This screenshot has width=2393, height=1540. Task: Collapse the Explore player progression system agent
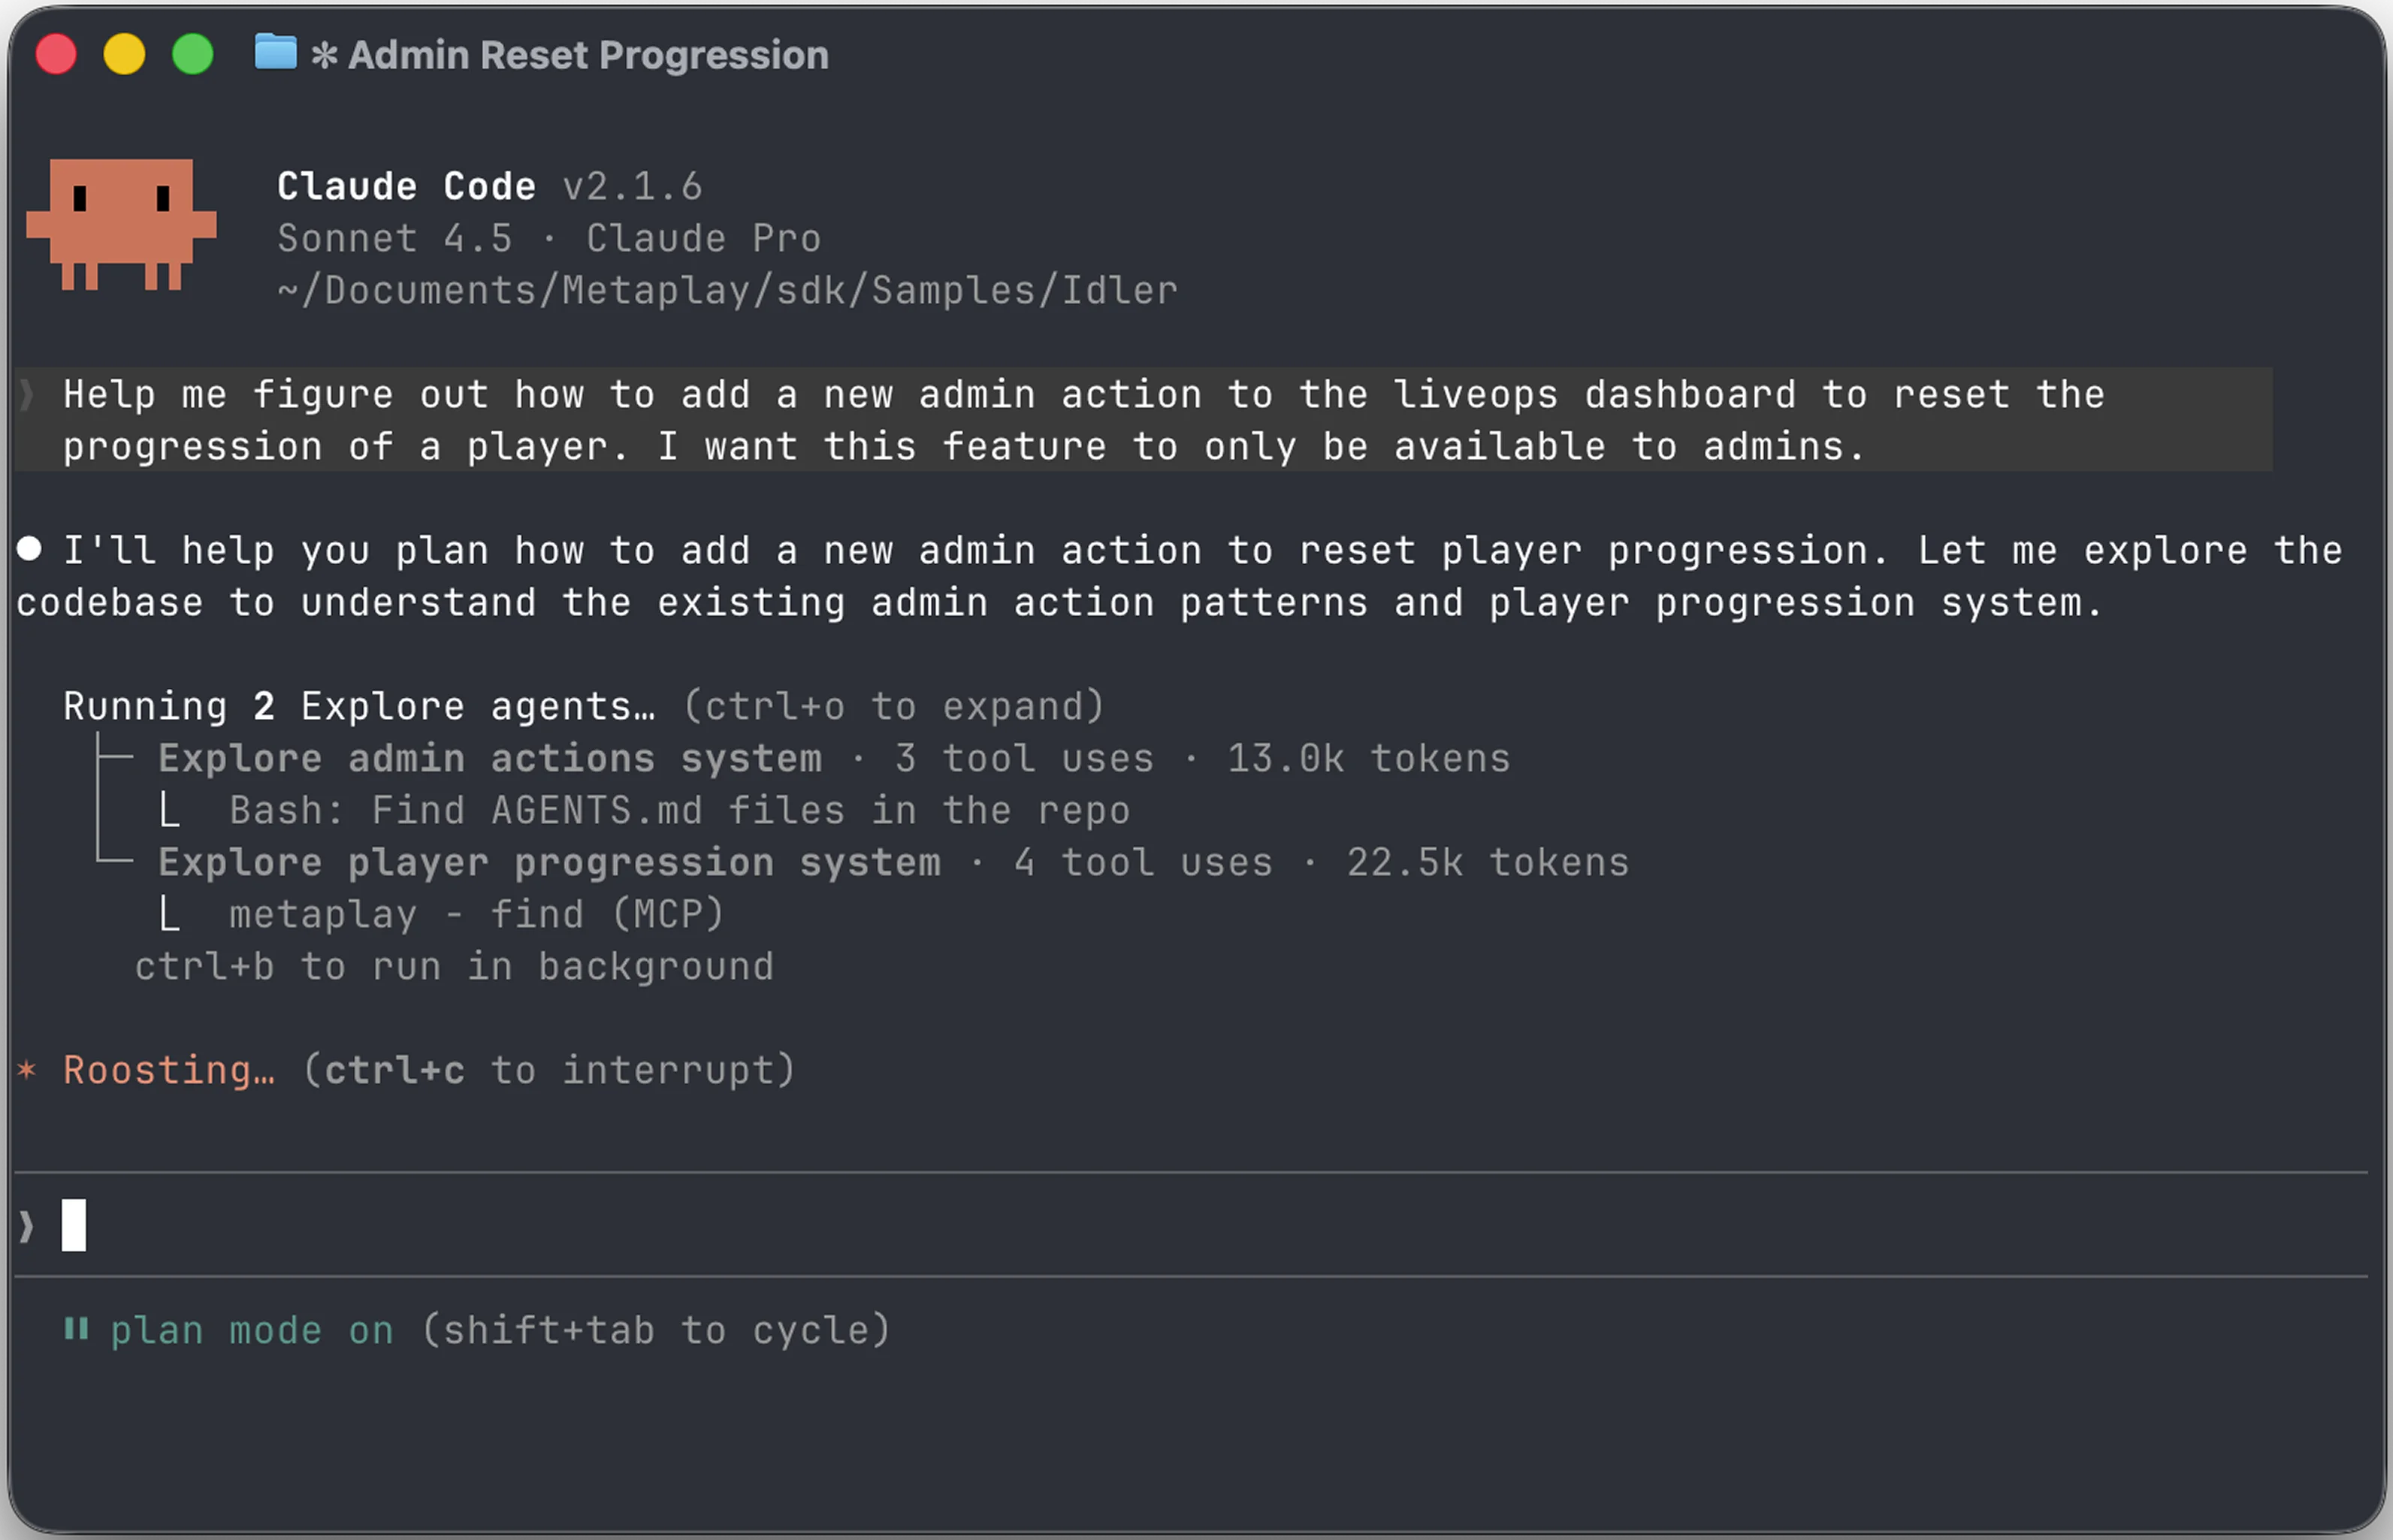pyautogui.click(x=550, y=861)
